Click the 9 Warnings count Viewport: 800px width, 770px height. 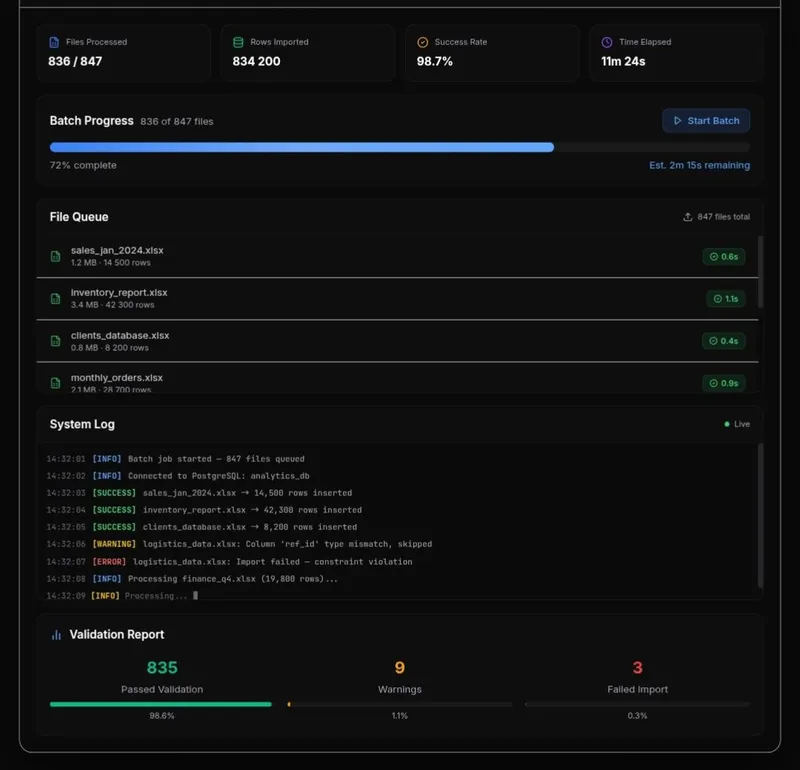[399, 667]
